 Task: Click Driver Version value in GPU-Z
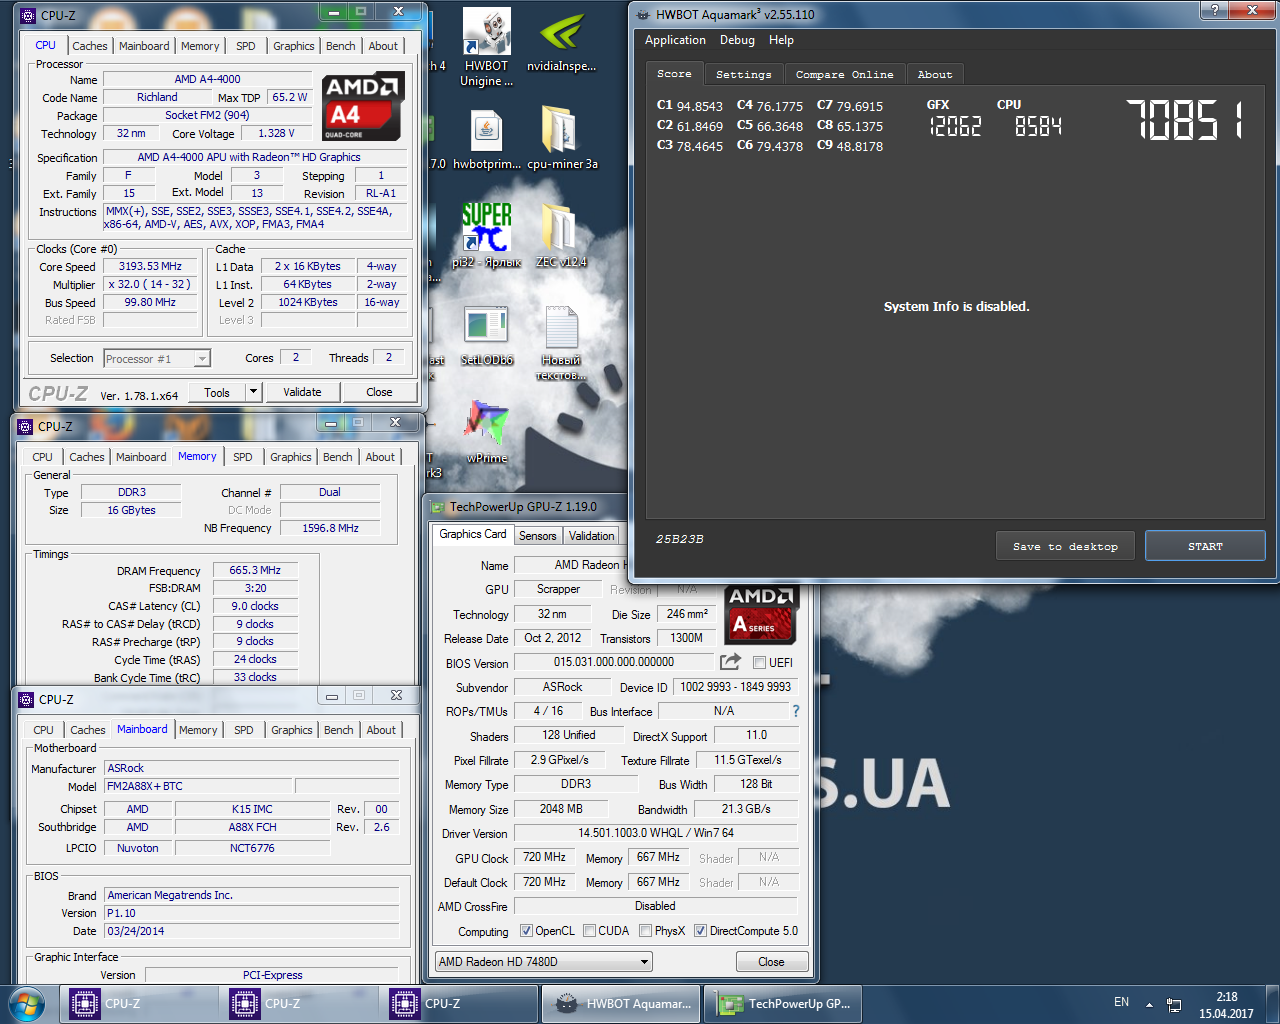655,833
